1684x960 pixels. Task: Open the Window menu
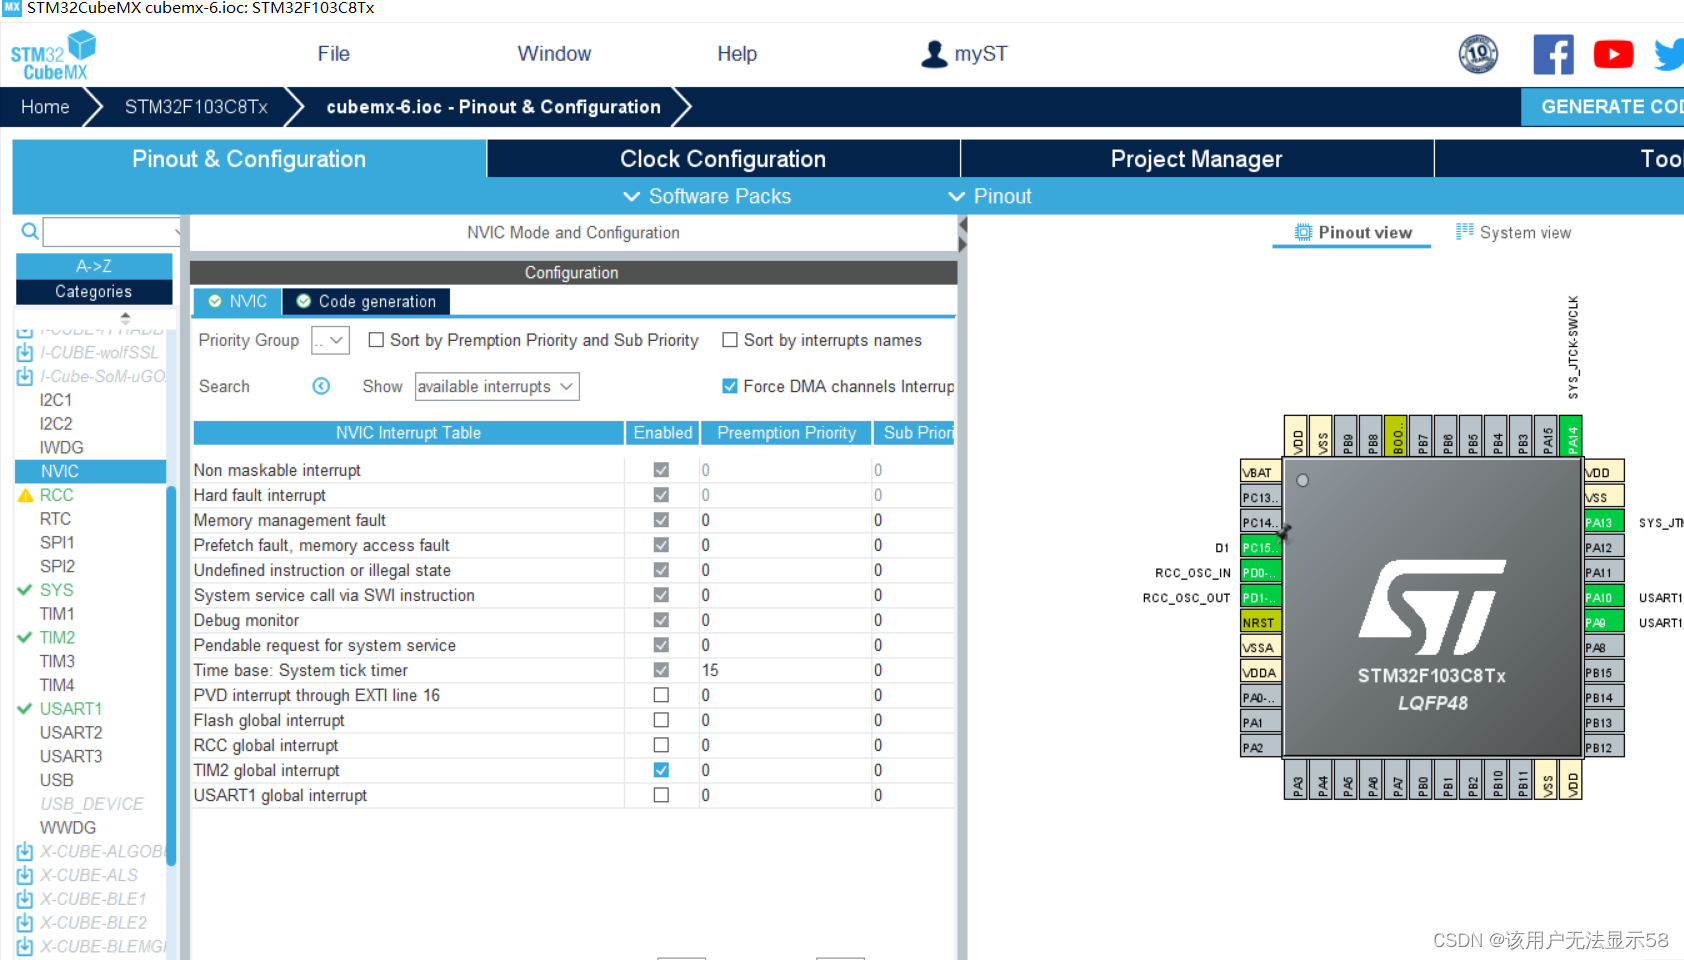point(554,54)
